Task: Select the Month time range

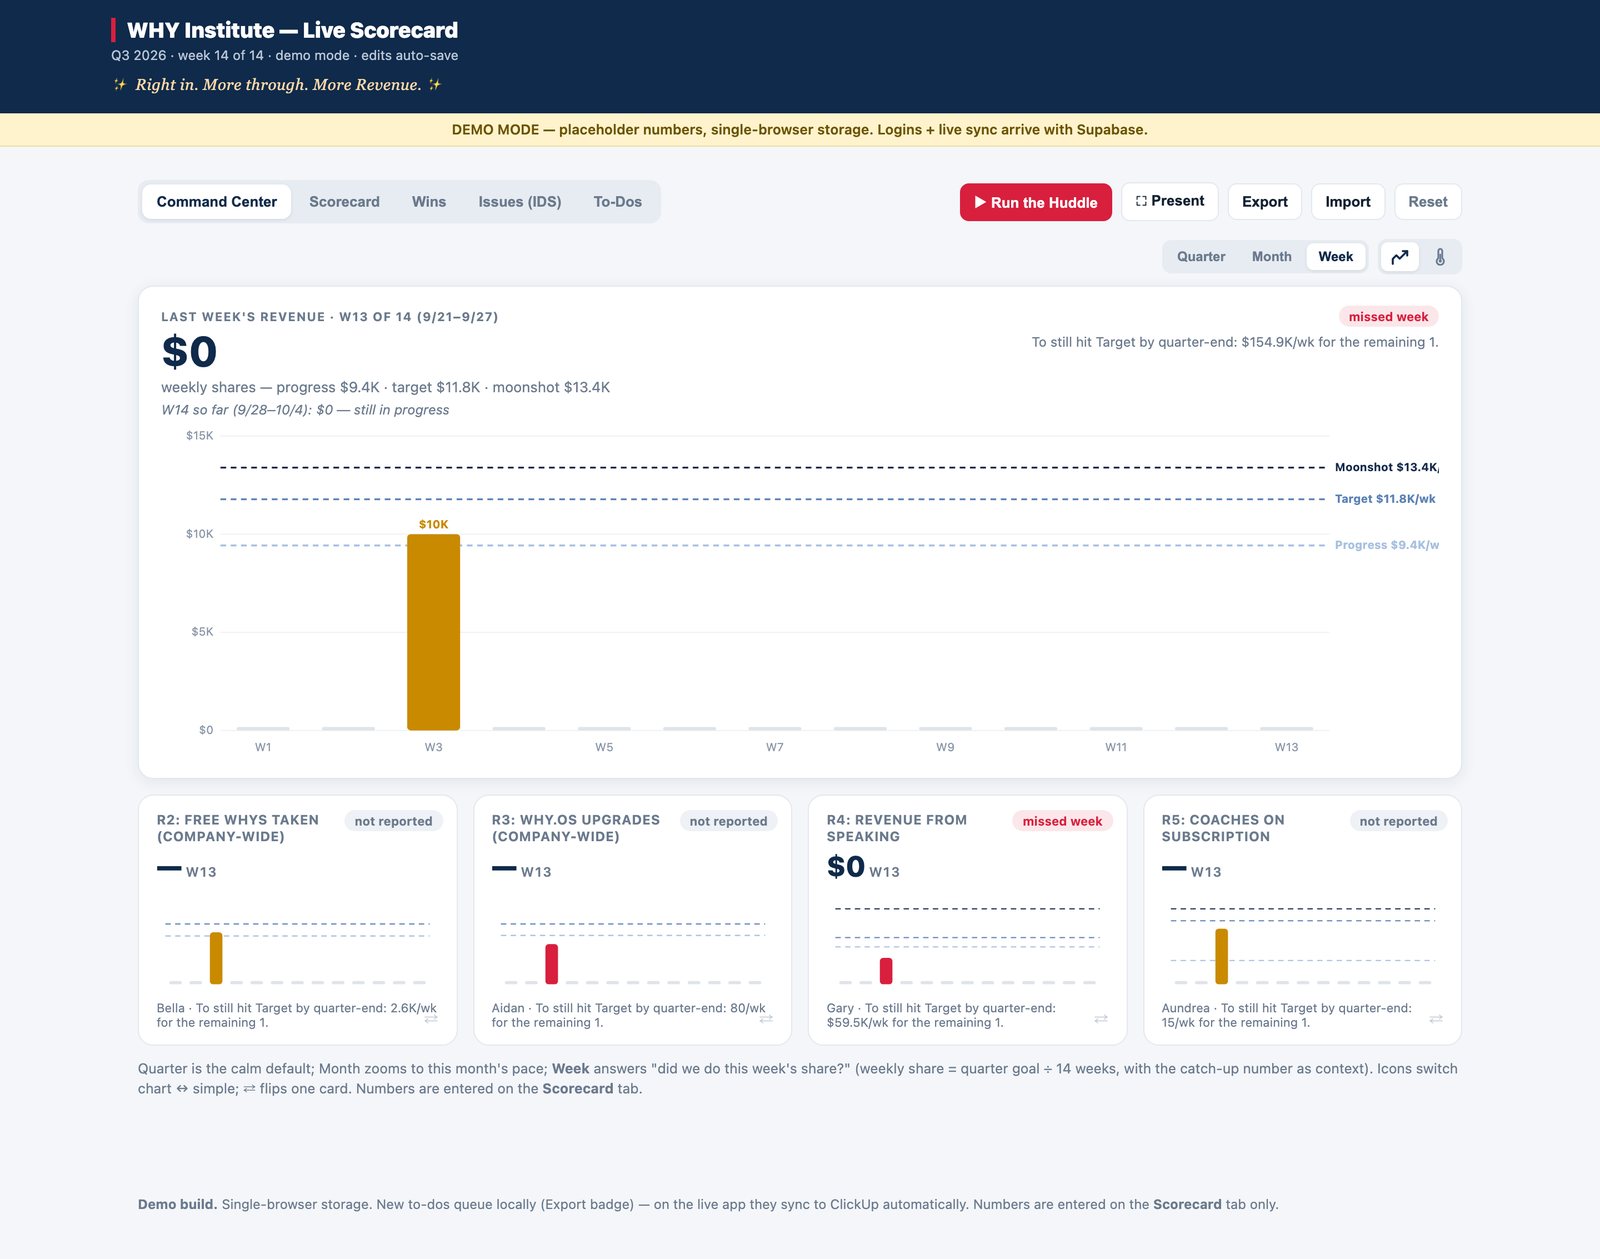Action: tap(1271, 257)
